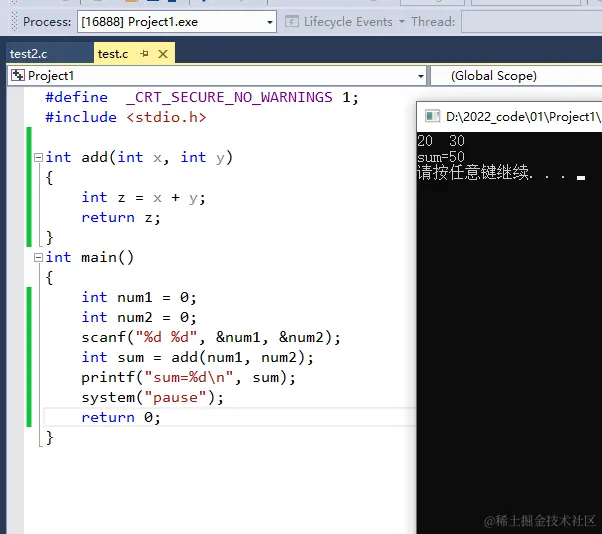This screenshot has width=602, height=534.
Task: Toggle the pin icon on test.c tab
Action: 144,54
